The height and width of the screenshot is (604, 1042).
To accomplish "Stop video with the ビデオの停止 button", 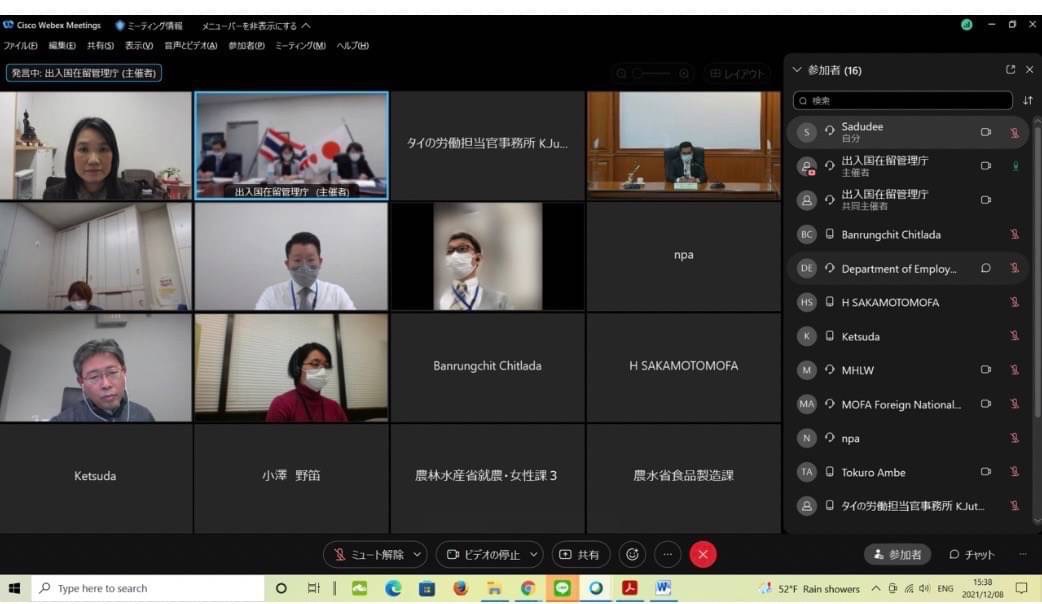I will tap(481, 555).
